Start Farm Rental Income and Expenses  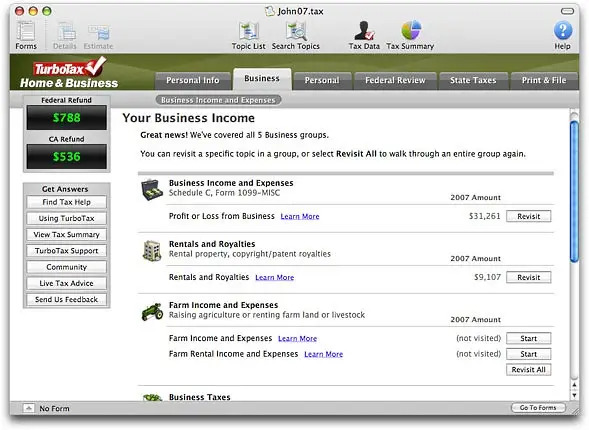pyautogui.click(x=529, y=354)
